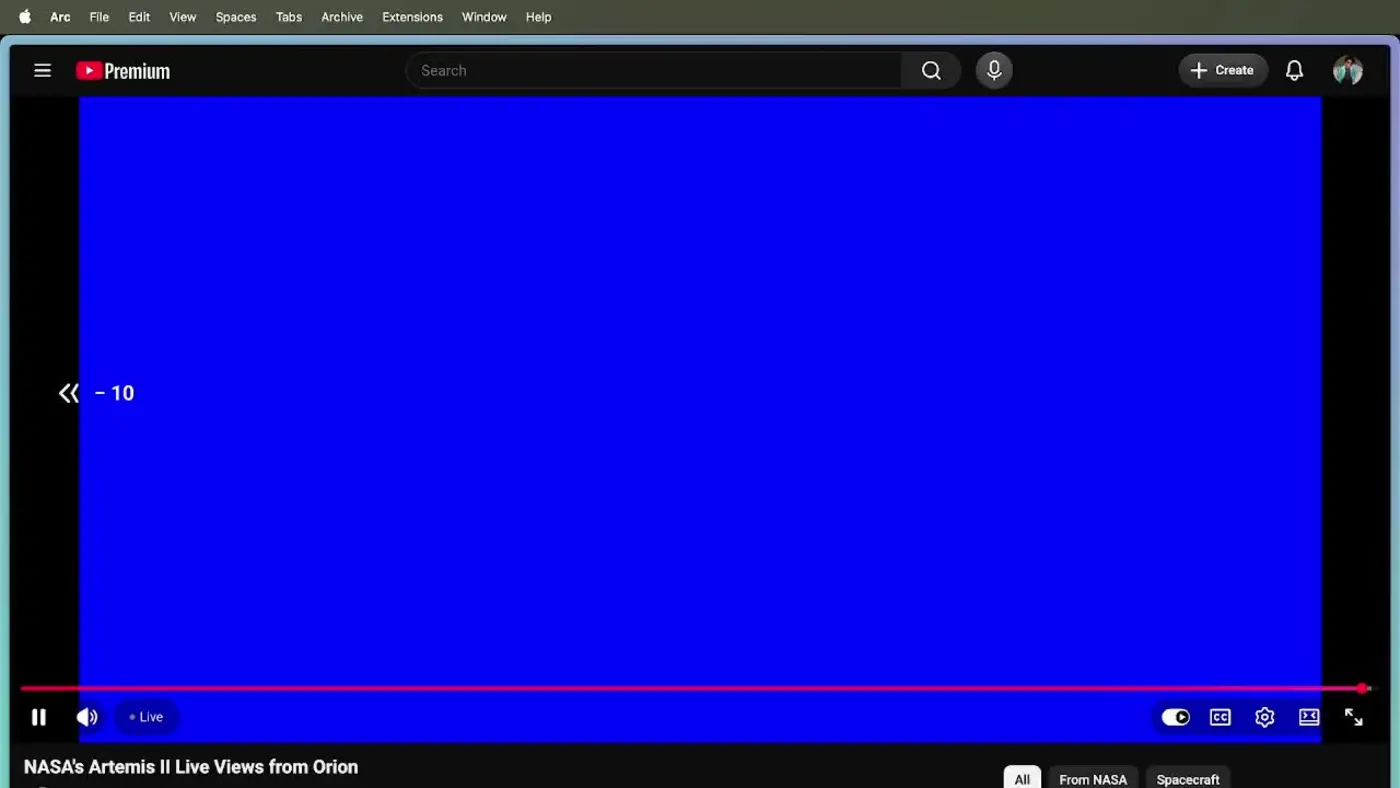Viewport: 1400px width, 788px height.
Task: Open the miniplayer icon
Action: point(1309,717)
